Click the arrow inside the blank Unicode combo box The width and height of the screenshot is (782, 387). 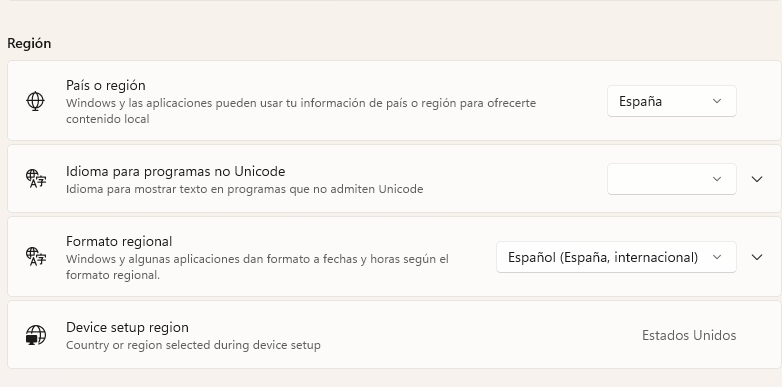coord(717,179)
